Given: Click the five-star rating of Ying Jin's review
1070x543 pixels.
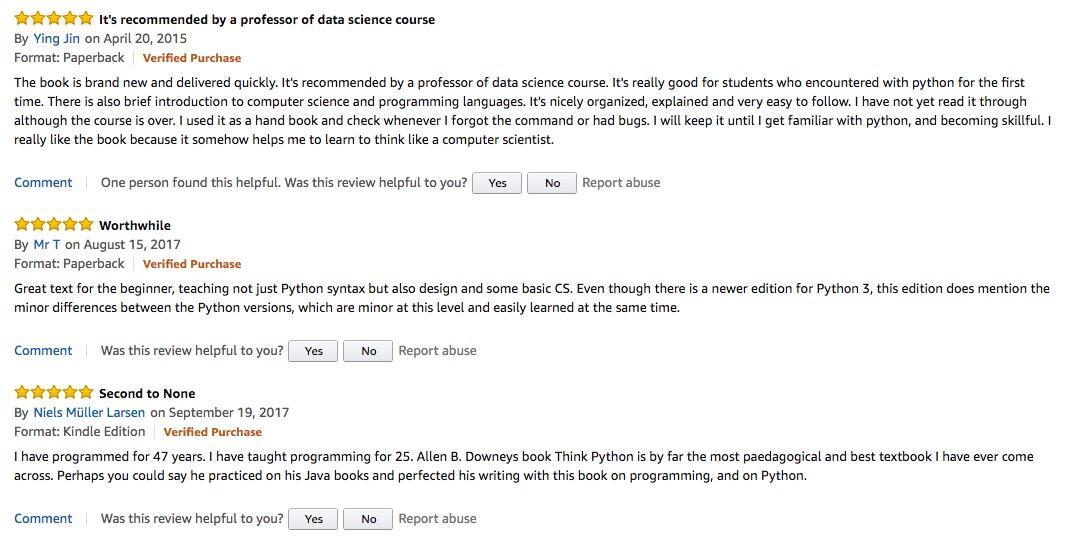Looking at the screenshot, I should click(54, 19).
